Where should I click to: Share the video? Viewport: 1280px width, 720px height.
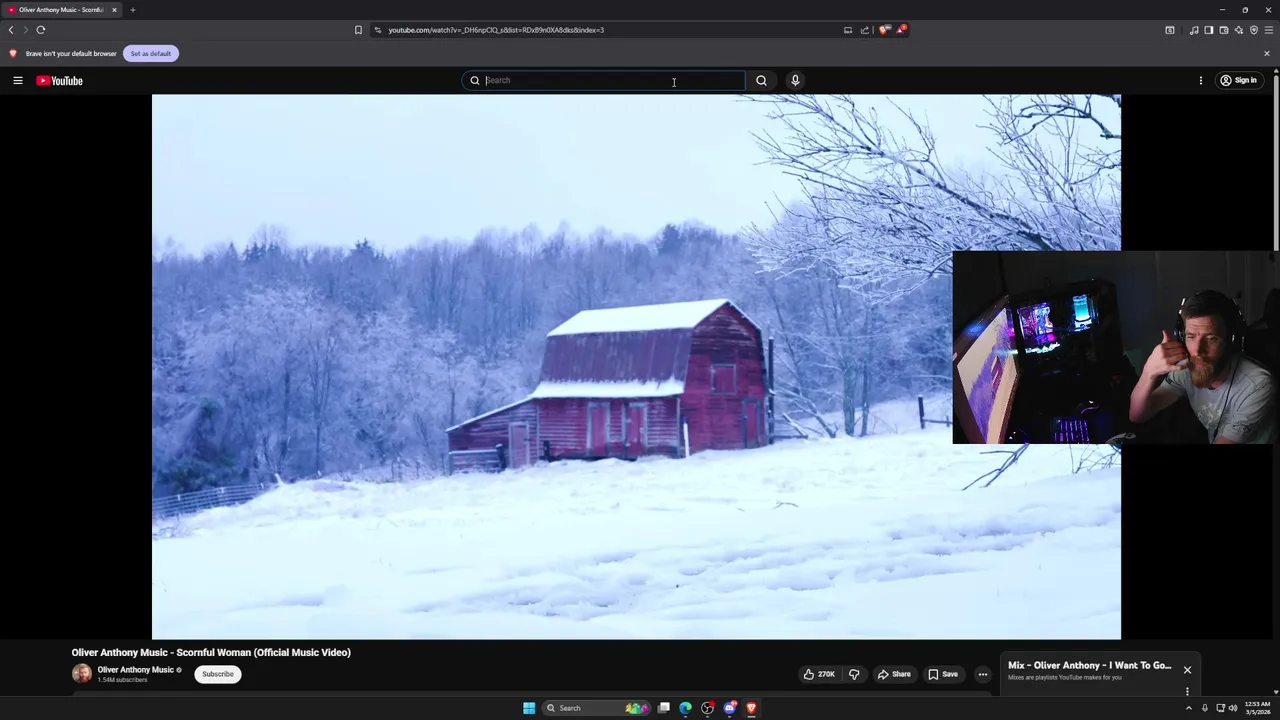(894, 674)
